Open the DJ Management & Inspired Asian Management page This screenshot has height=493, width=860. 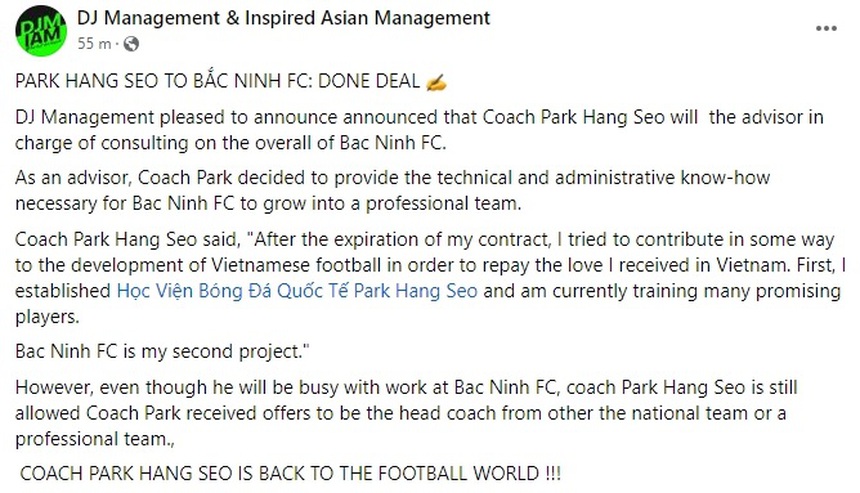coord(283,18)
